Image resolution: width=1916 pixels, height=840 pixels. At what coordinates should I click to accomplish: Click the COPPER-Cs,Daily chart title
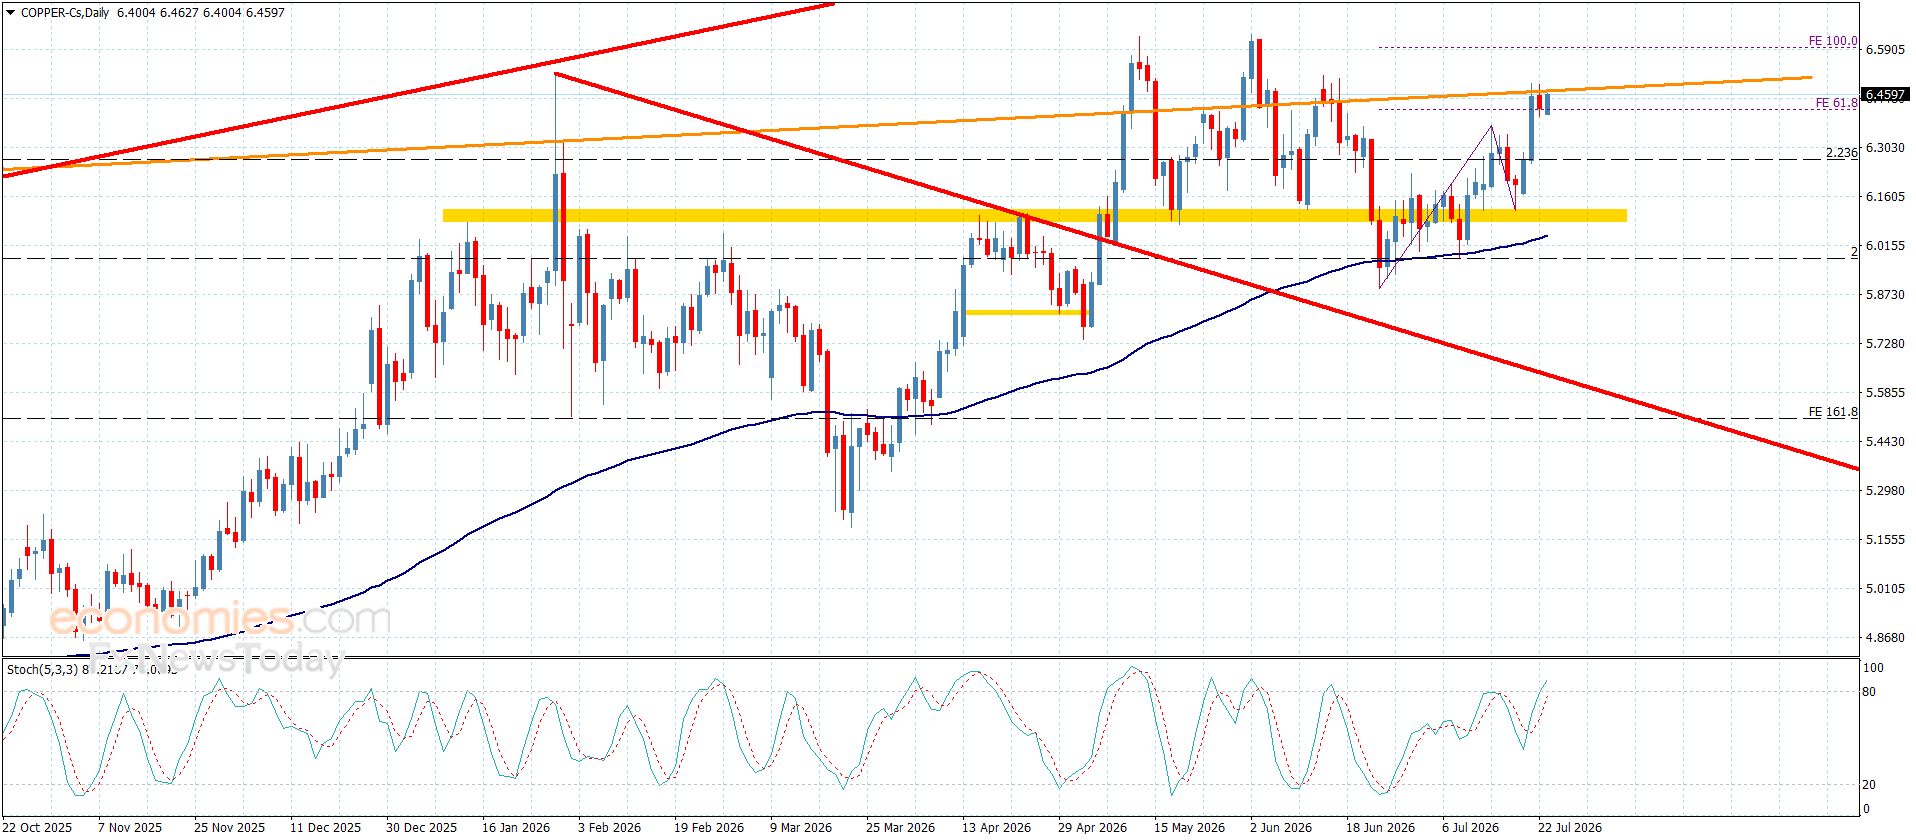(x=65, y=12)
